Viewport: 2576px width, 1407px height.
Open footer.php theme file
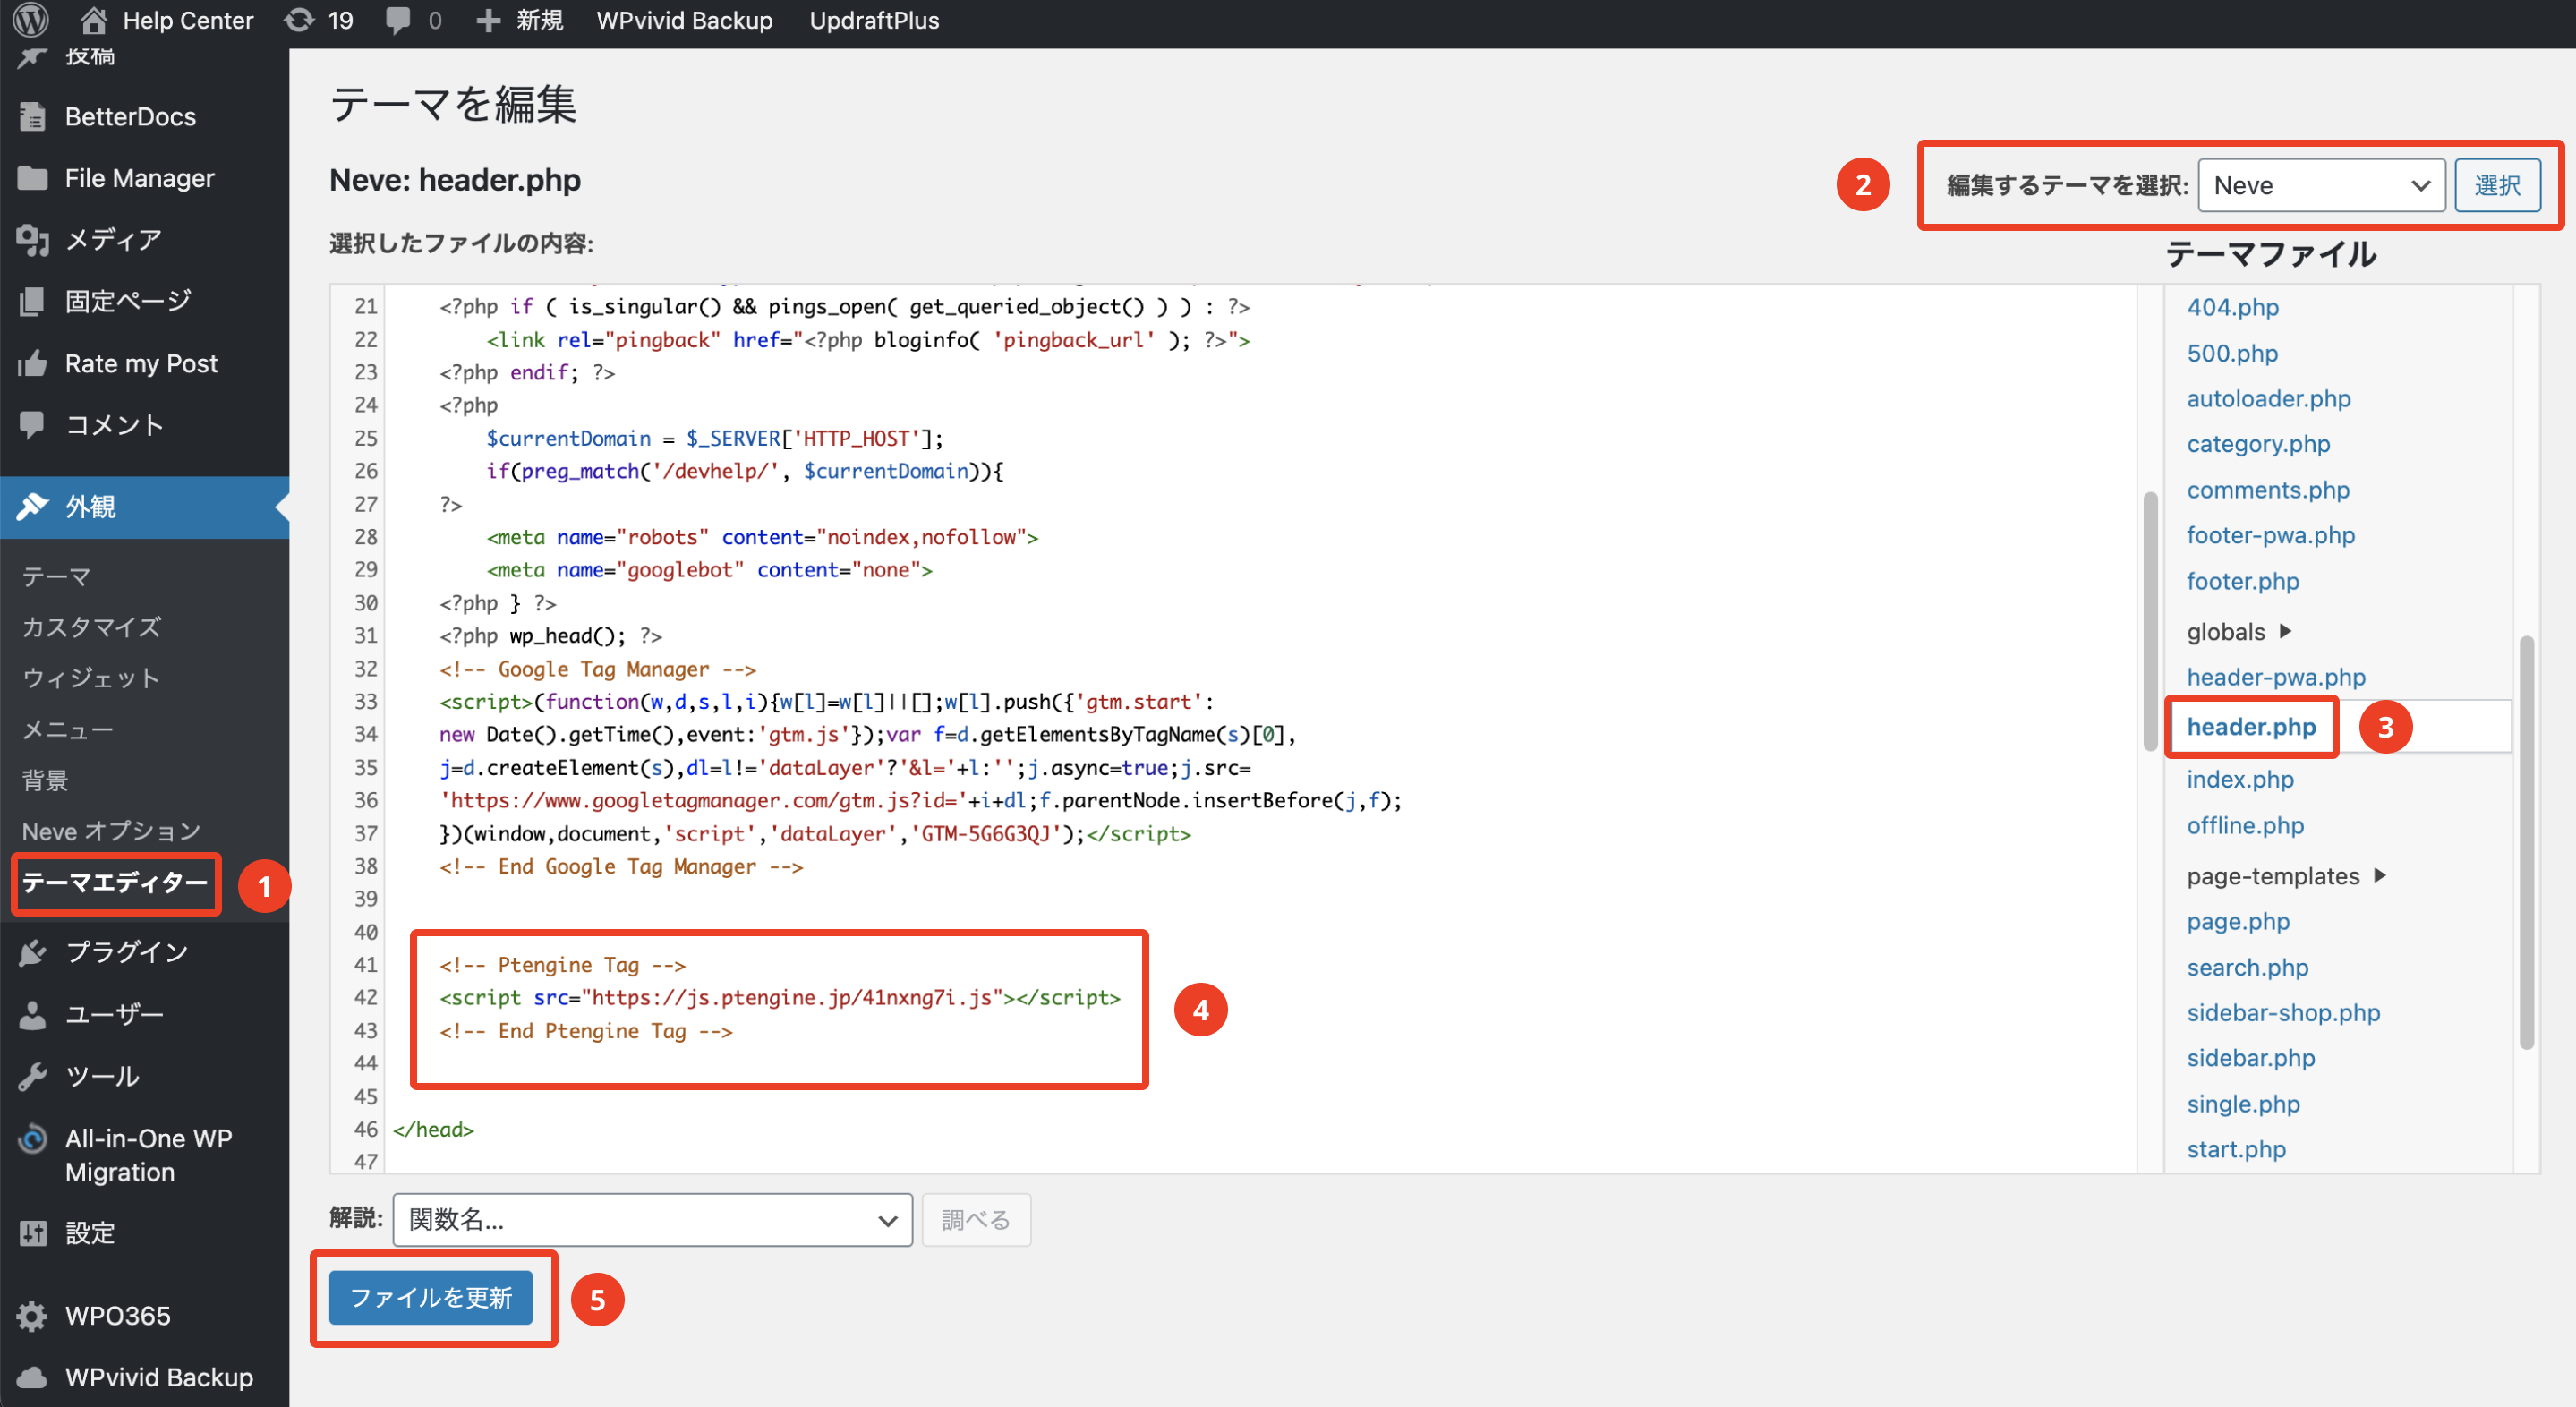coord(2243,581)
